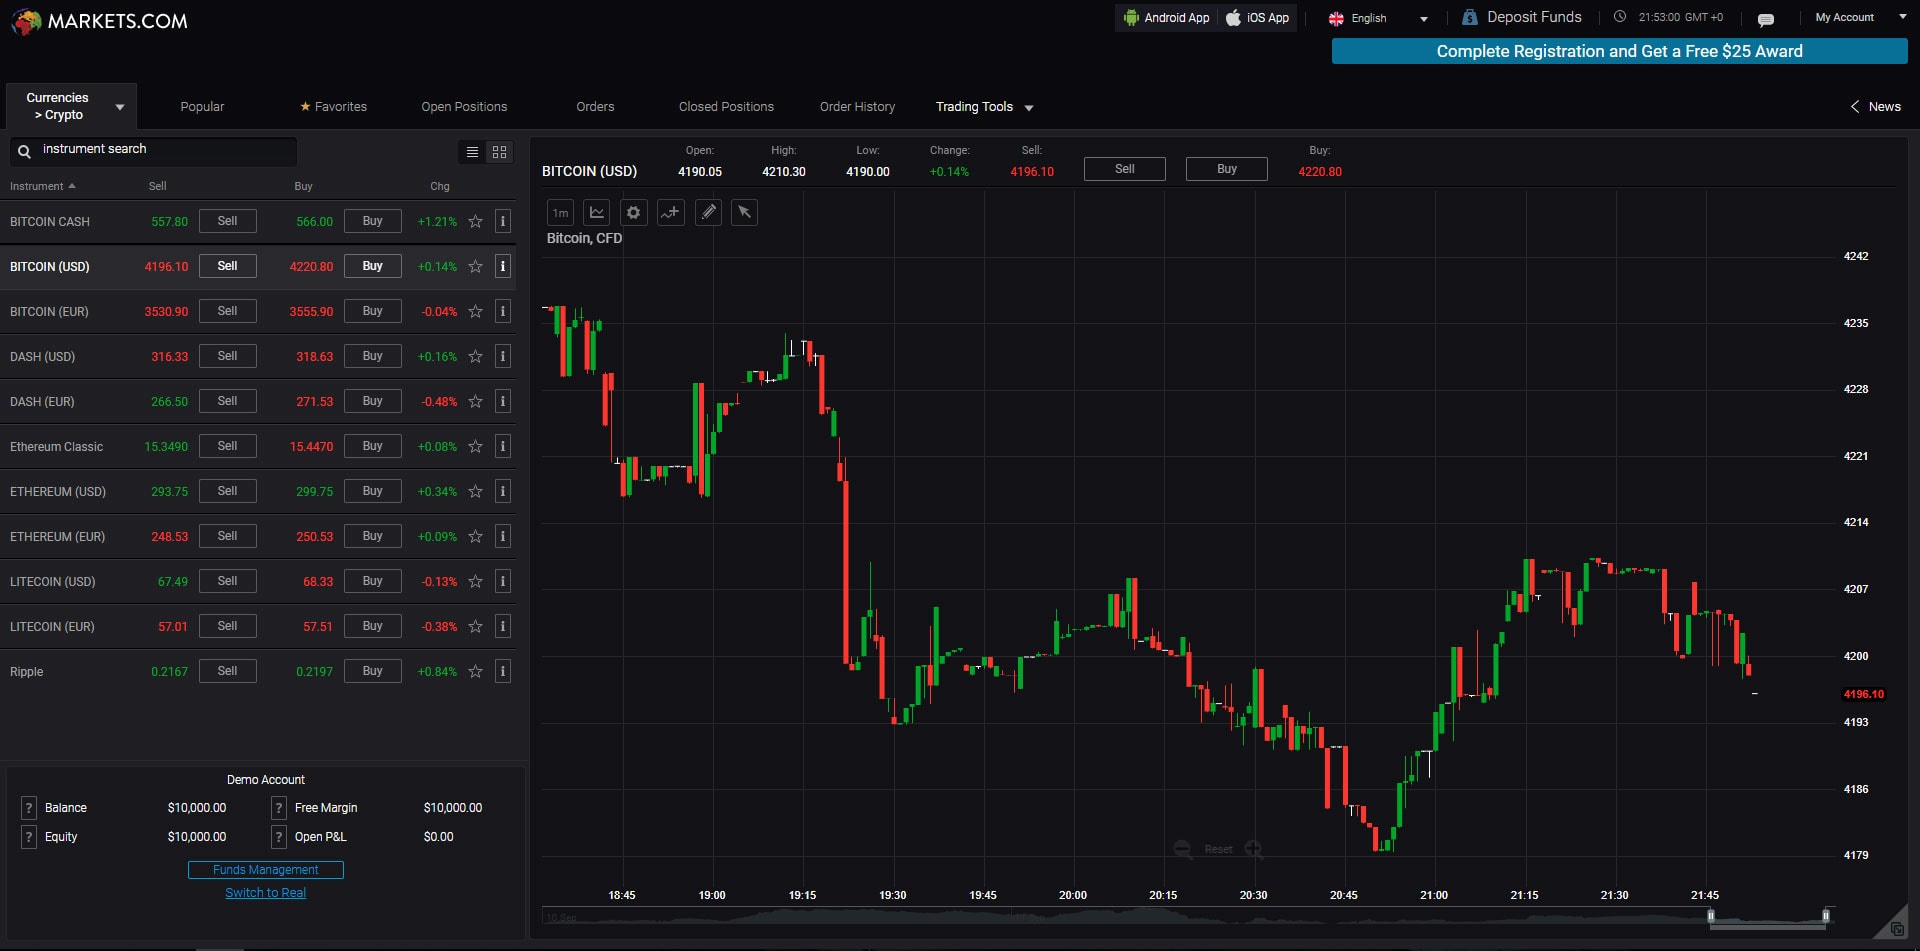Expand the News side panel
The height and width of the screenshot is (951, 1920).
point(1875,107)
